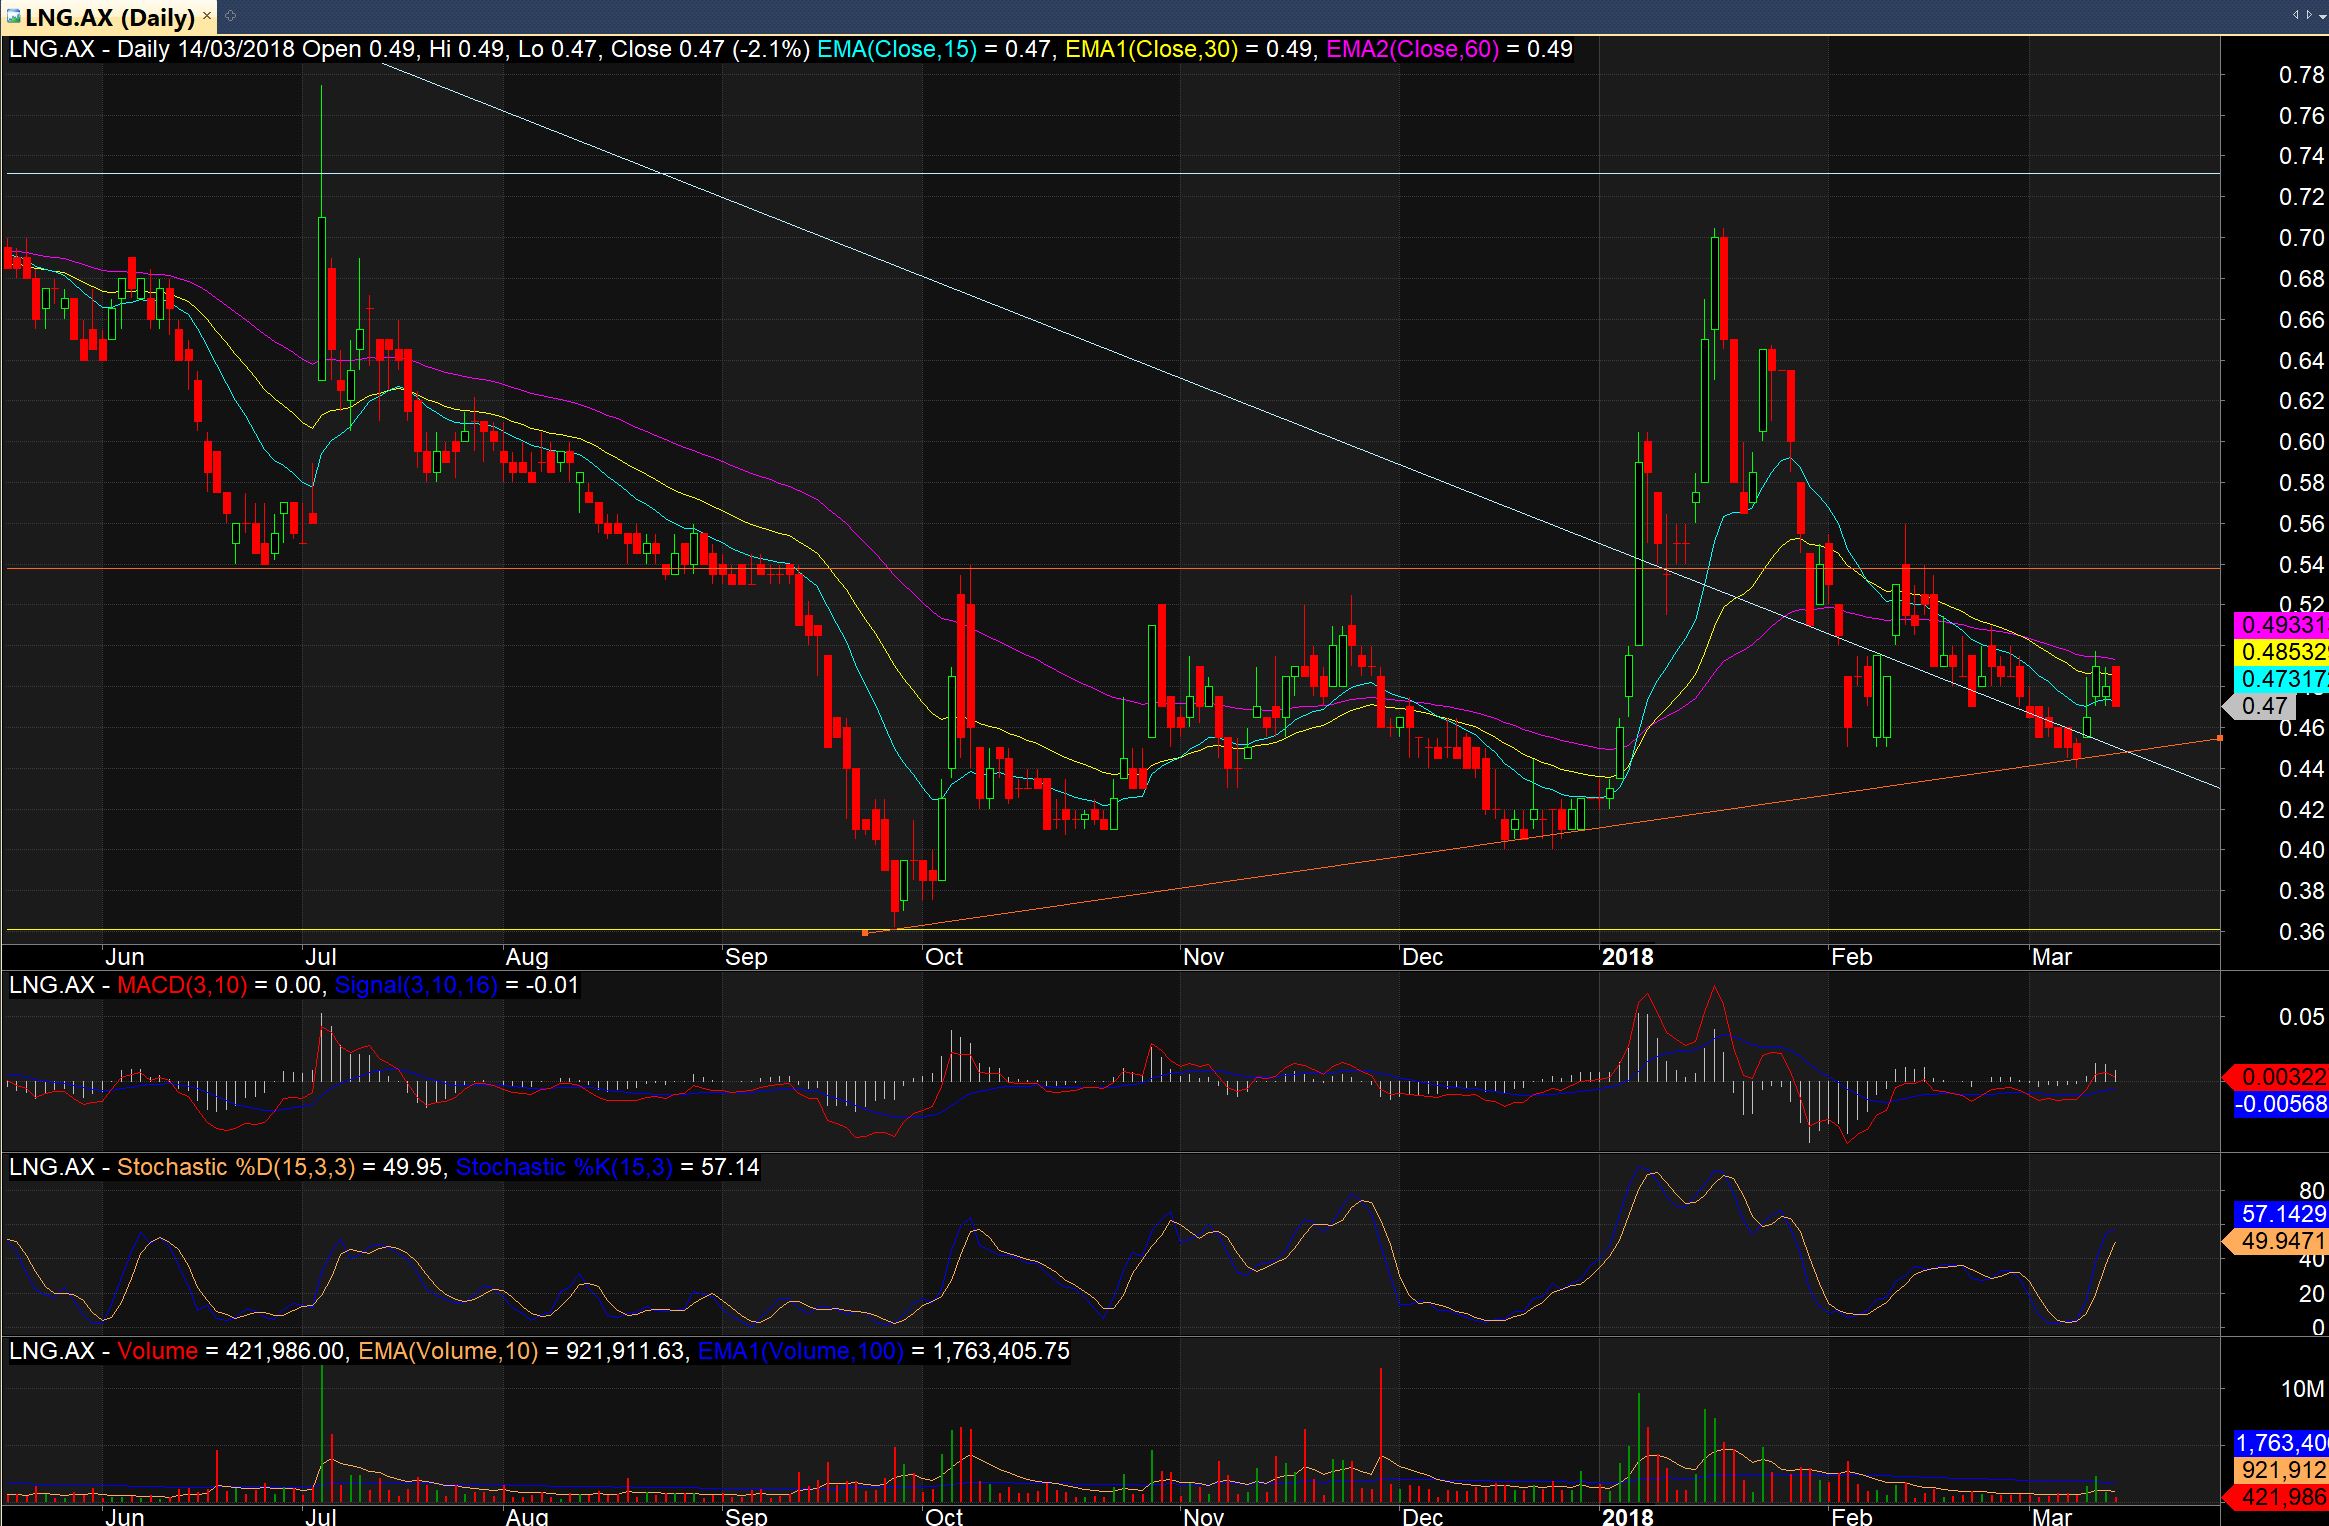2329x1526 pixels.
Task: Select the orange trendline end handle at right edge
Action: tap(2220, 738)
